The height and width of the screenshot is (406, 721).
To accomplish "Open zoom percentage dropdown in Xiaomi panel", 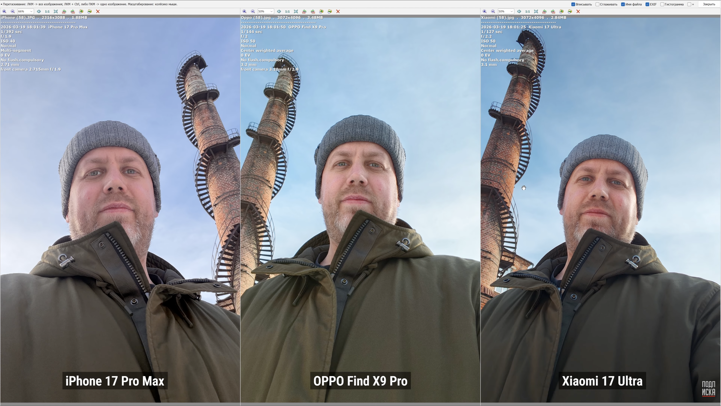I will point(506,11).
